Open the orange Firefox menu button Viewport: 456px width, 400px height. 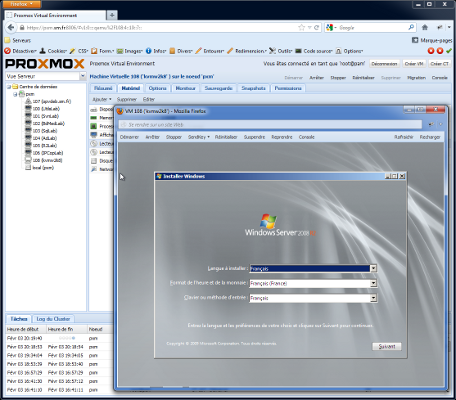(x=21, y=4)
